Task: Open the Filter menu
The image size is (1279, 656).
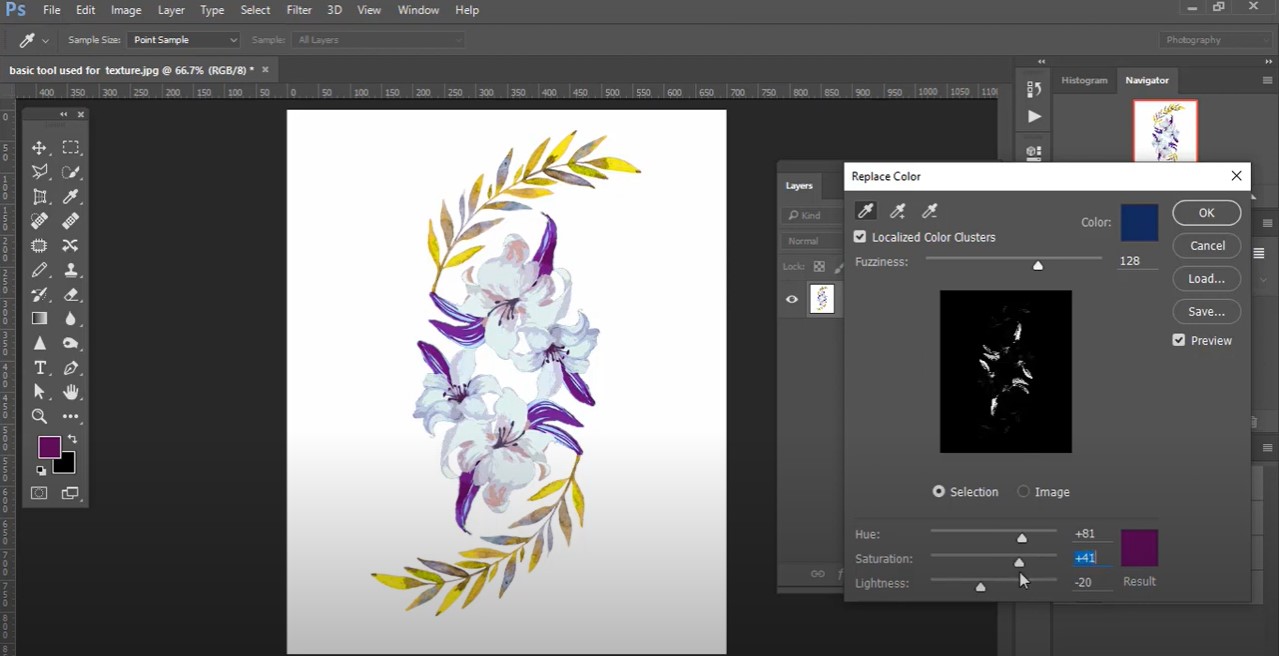Action: tap(299, 10)
